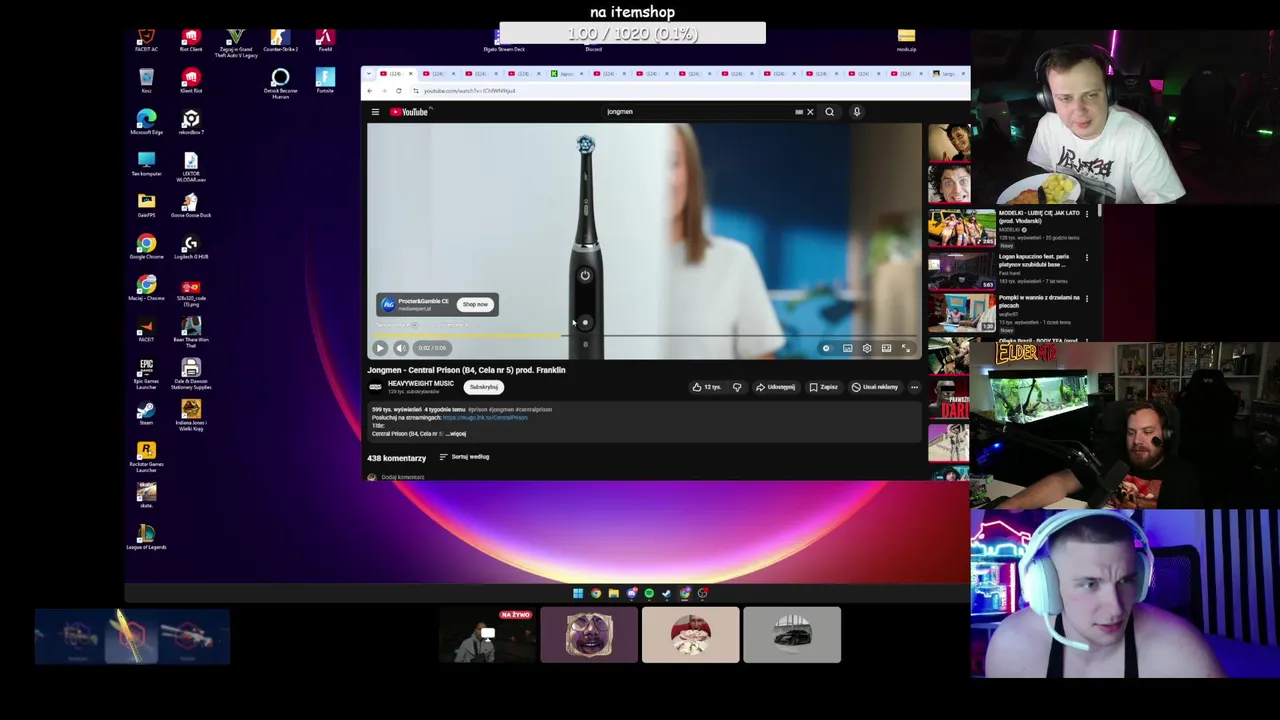
Task: Like the video (12 tys.)
Action: 705,387
